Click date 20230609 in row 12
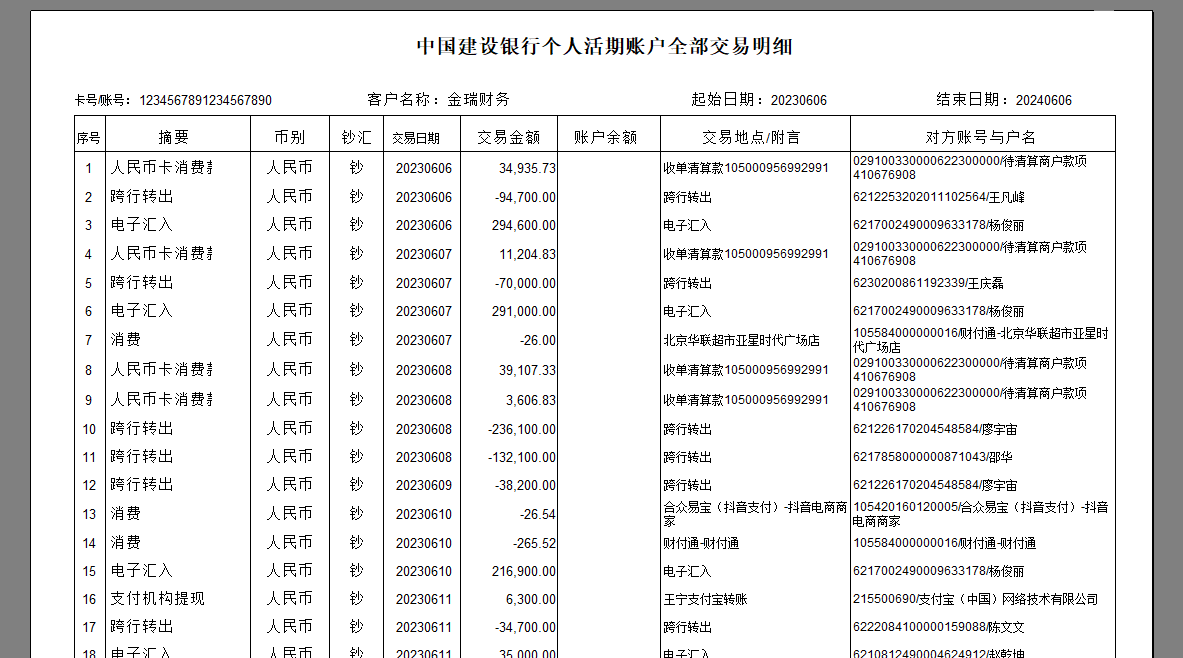This screenshot has height=658, width=1183. pos(423,485)
